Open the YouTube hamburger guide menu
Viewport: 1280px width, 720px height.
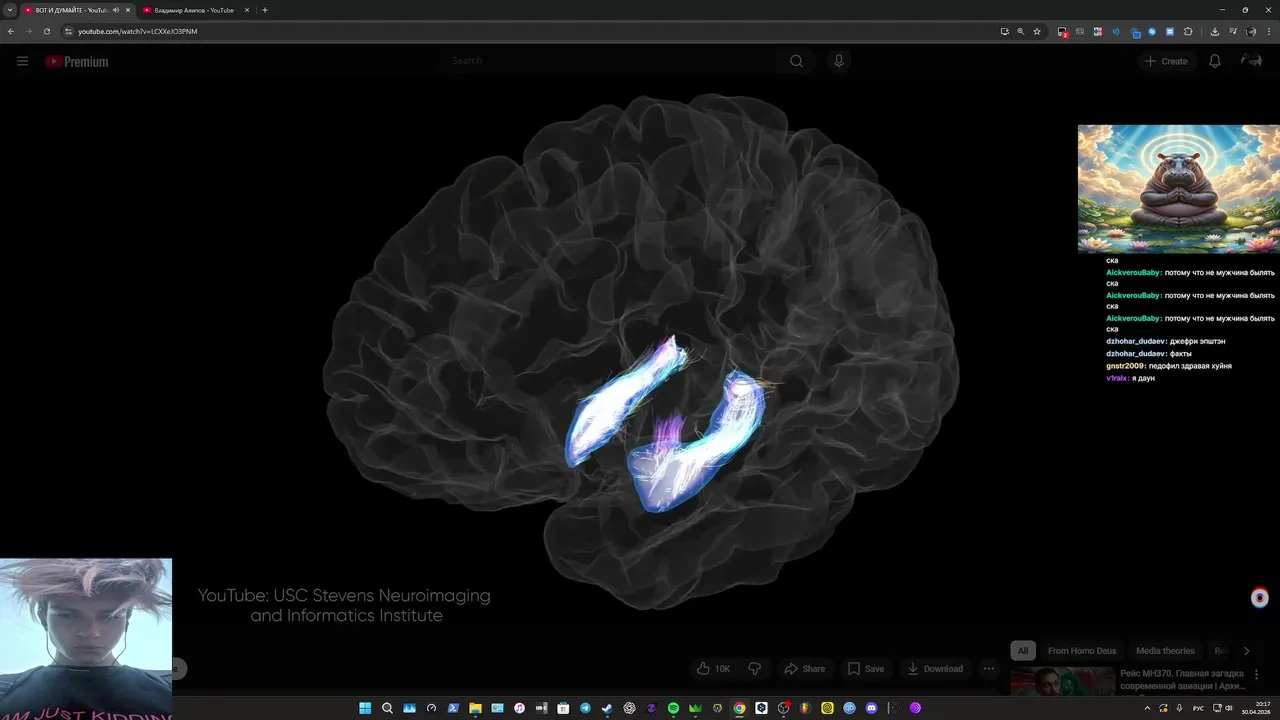pyautogui.click(x=22, y=61)
